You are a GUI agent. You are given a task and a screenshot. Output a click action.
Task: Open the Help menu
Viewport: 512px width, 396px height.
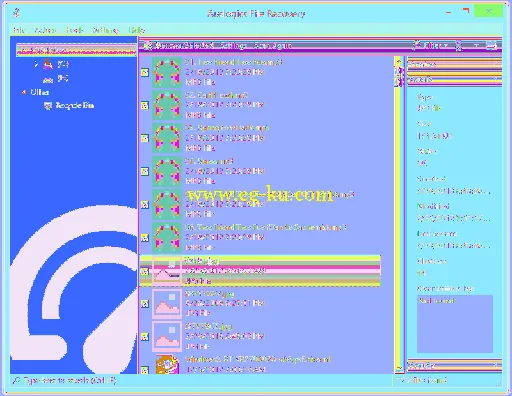(137, 30)
